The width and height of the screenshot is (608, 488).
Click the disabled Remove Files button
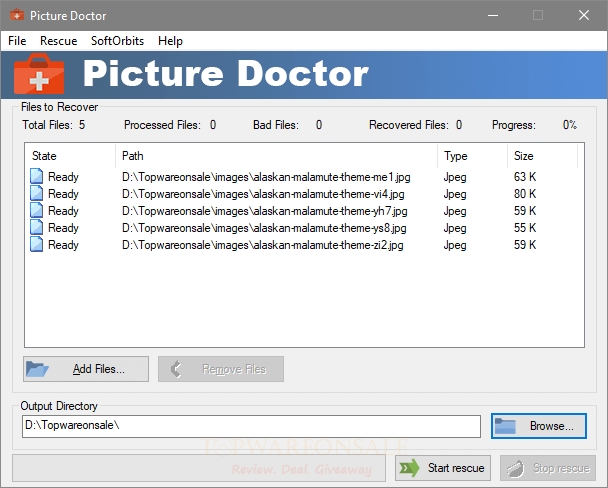pyautogui.click(x=221, y=369)
